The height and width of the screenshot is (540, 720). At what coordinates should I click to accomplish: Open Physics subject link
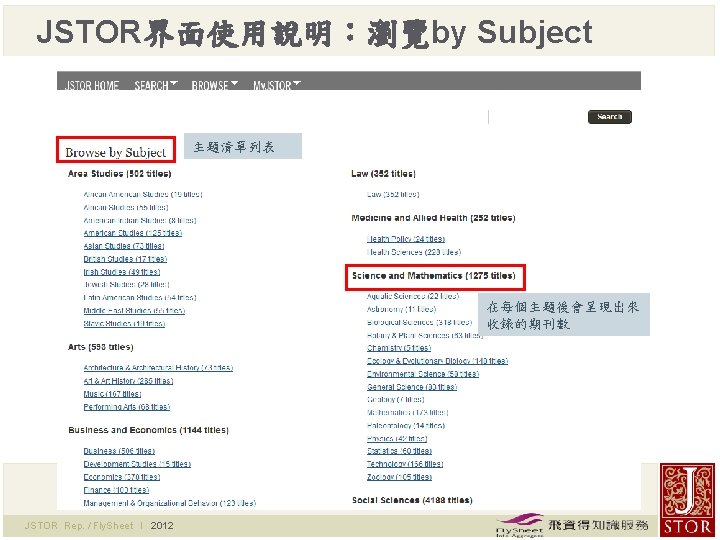pyautogui.click(x=397, y=439)
